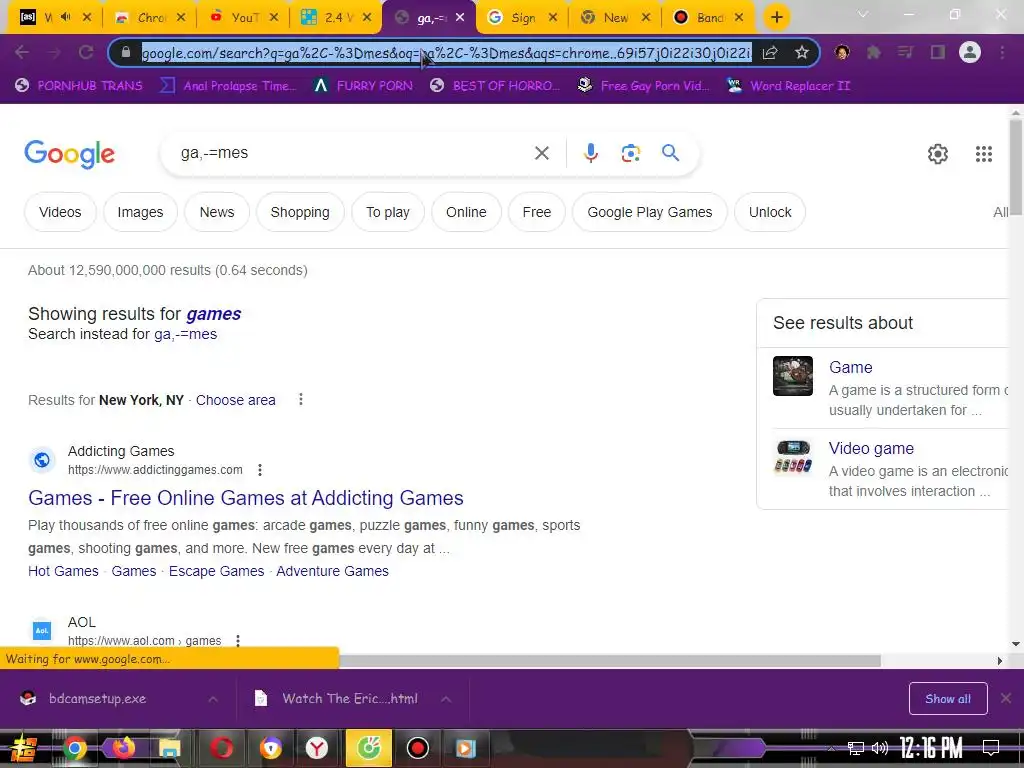Open the Video game knowledge panel entry
Viewport: 1024px width, 768px height.
[x=871, y=448]
